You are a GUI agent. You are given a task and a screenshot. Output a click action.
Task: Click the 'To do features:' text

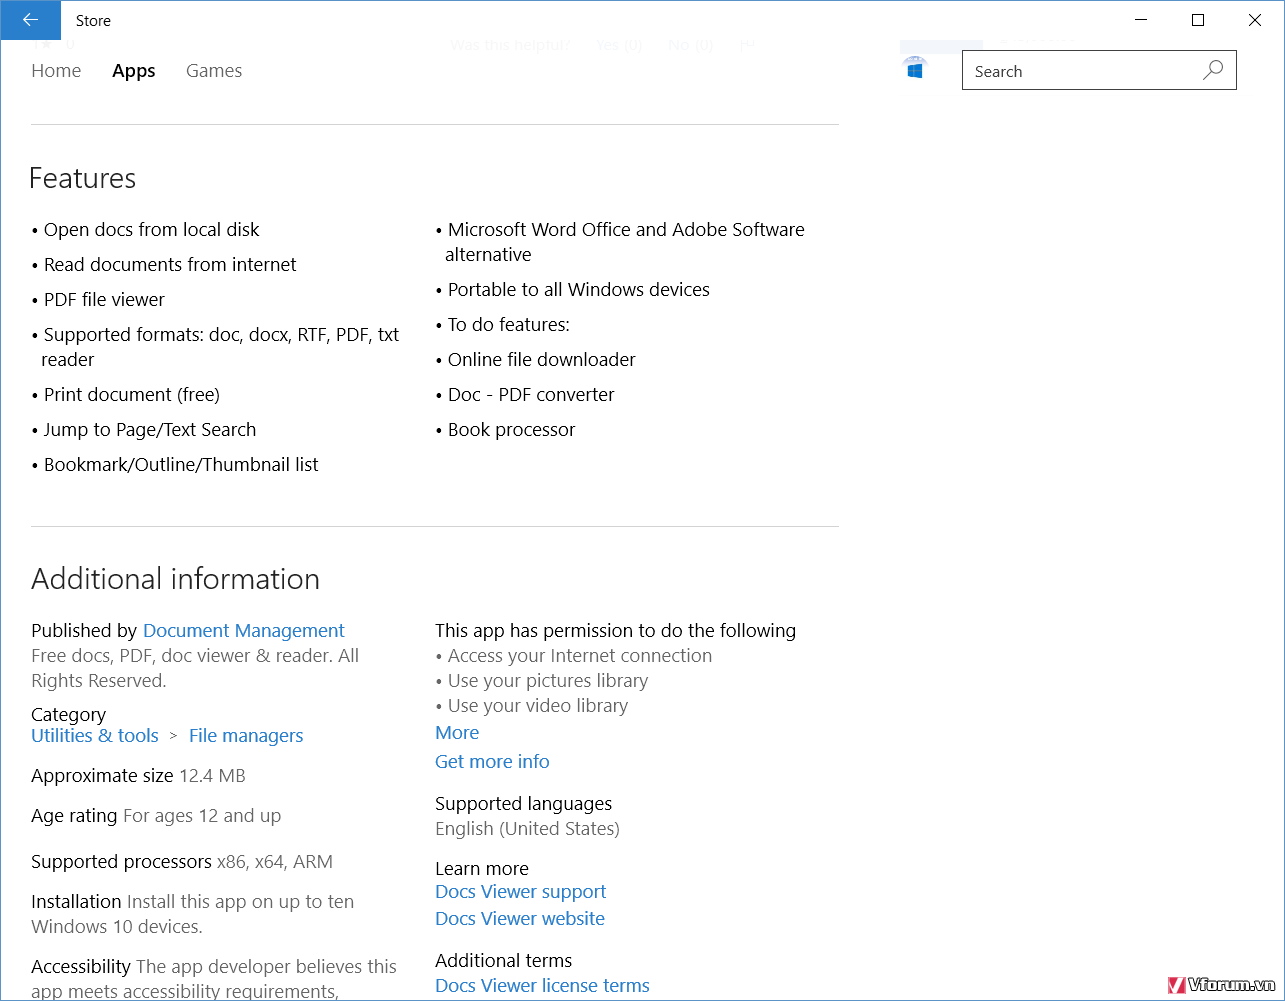(x=509, y=325)
